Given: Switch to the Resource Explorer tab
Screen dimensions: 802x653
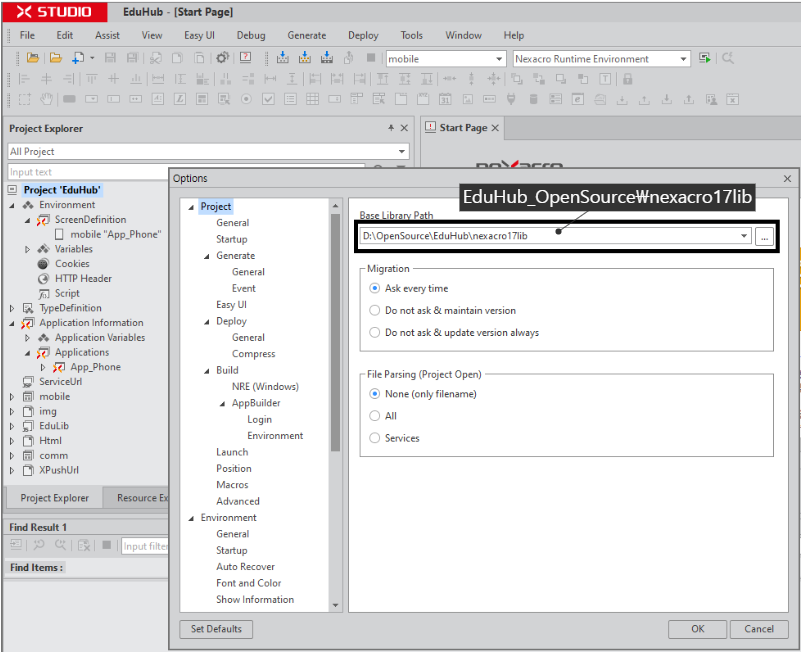Looking at the screenshot, I should tap(138, 498).
